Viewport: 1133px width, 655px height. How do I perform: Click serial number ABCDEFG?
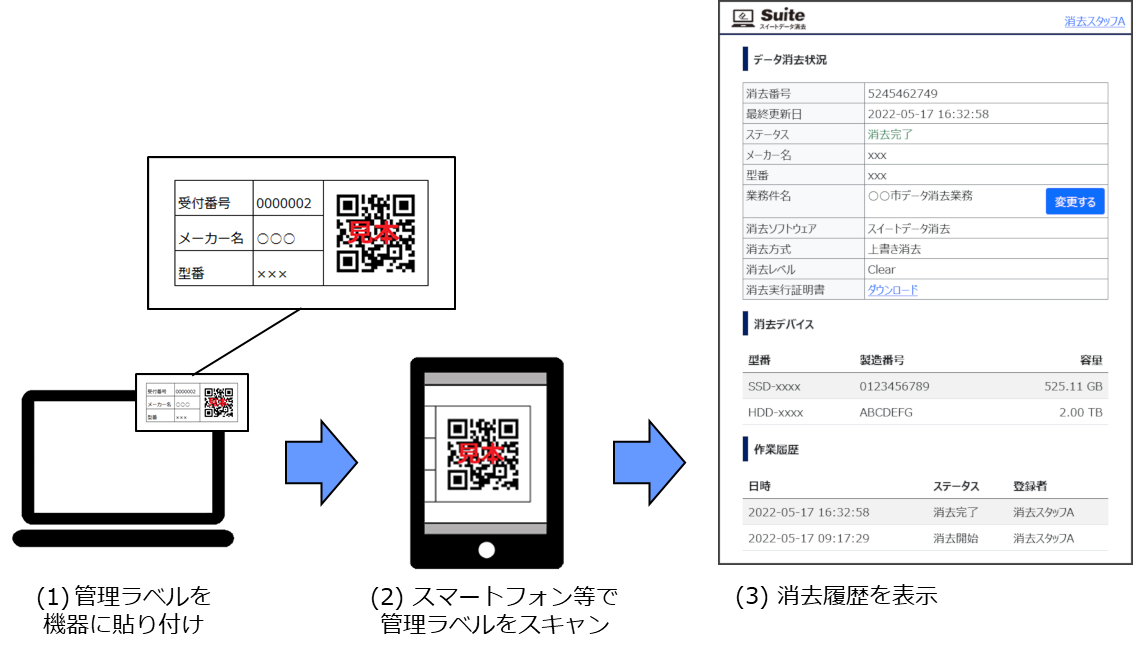pos(886,412)
